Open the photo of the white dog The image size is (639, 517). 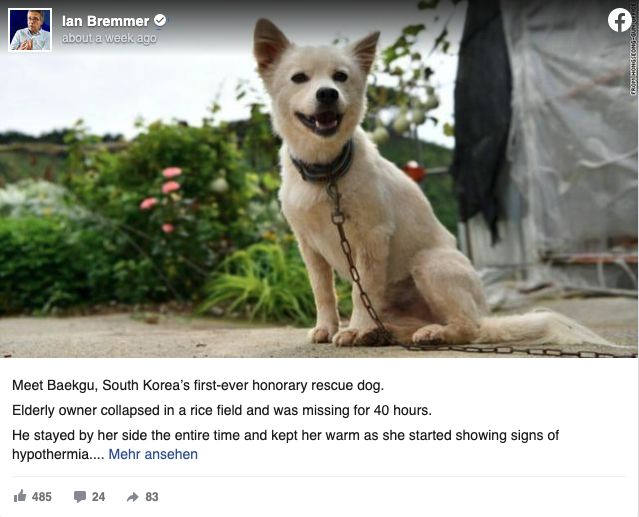pos(319,179)
